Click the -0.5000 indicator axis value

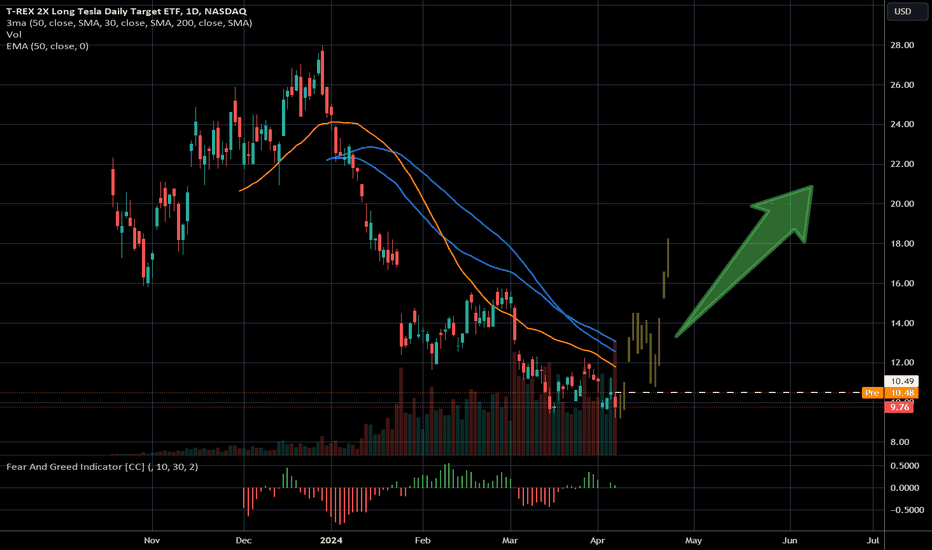tap(907, 510)
